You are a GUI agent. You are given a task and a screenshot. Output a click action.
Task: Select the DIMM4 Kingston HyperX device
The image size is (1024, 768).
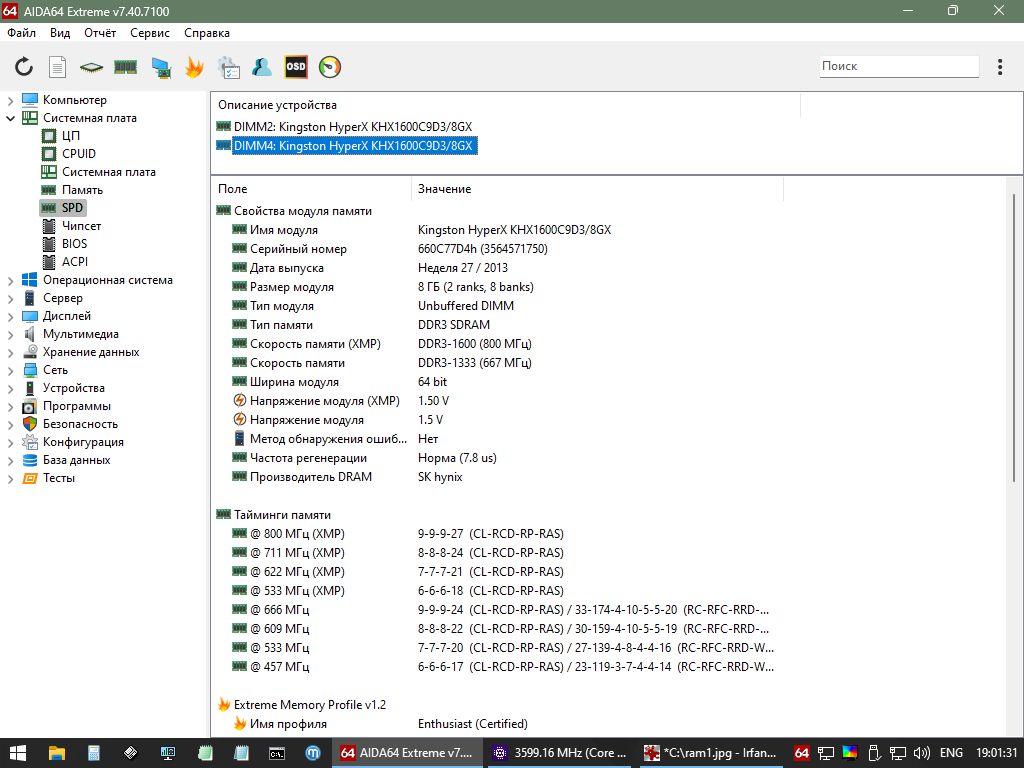coord(353,146)
